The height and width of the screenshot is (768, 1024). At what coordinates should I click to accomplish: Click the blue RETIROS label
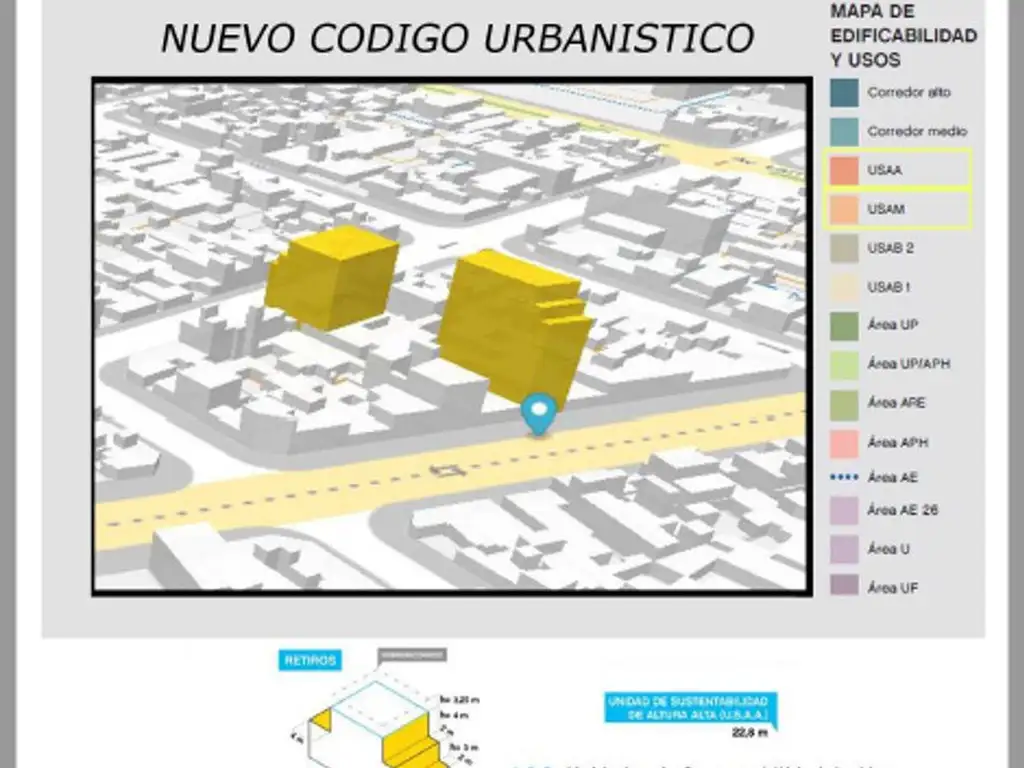pyautogui.click(x=309, y=661)
